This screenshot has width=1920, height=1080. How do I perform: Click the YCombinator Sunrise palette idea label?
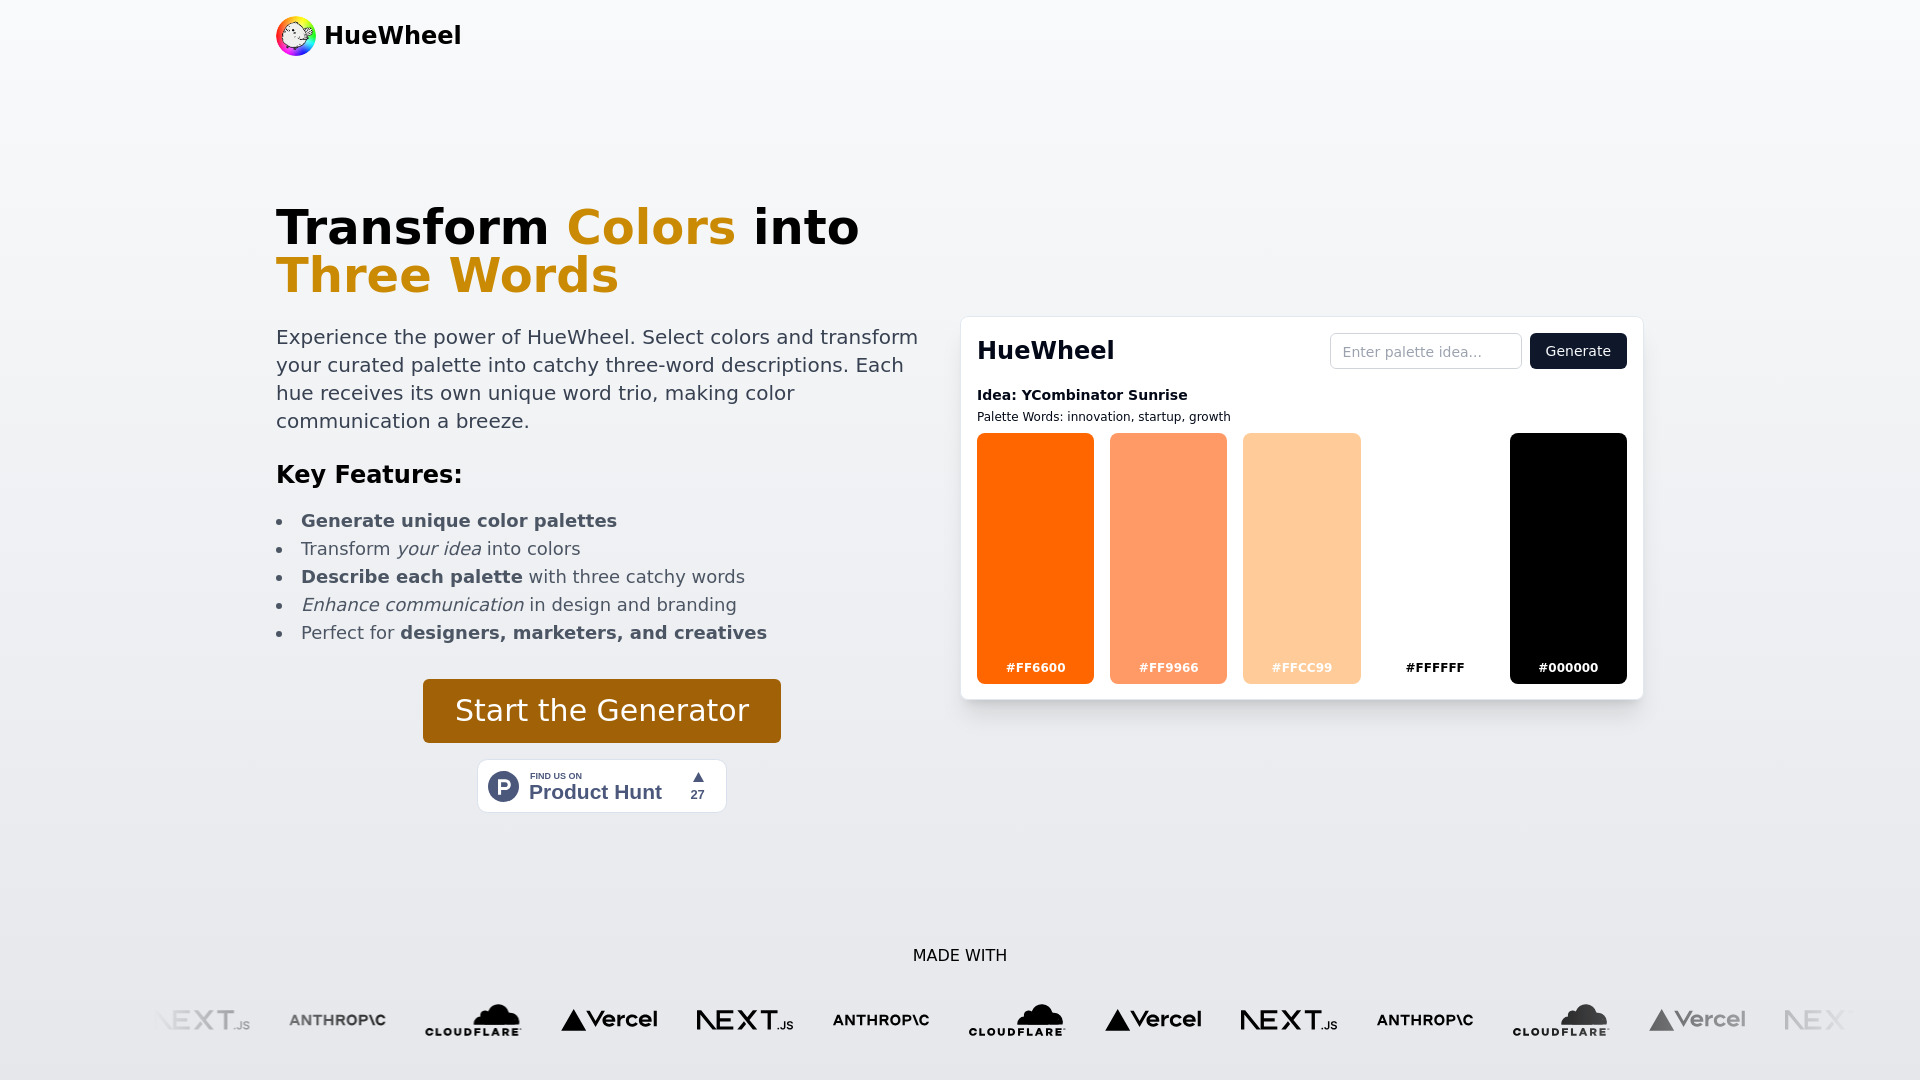click(1081, 396)
